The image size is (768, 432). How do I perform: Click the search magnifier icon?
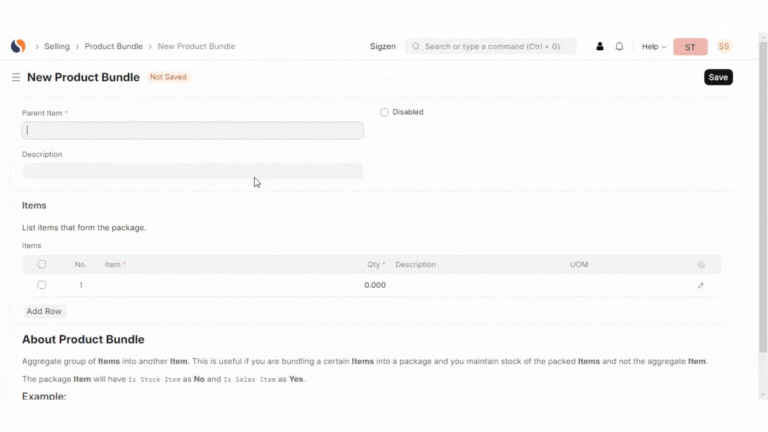coord(415,47)
